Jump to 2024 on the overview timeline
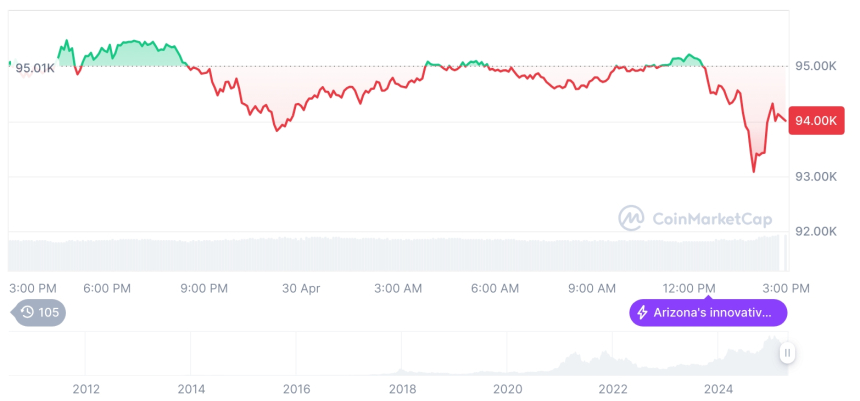Image resolution: width=860 pixels, height=401 pixels. pos(718,389)
